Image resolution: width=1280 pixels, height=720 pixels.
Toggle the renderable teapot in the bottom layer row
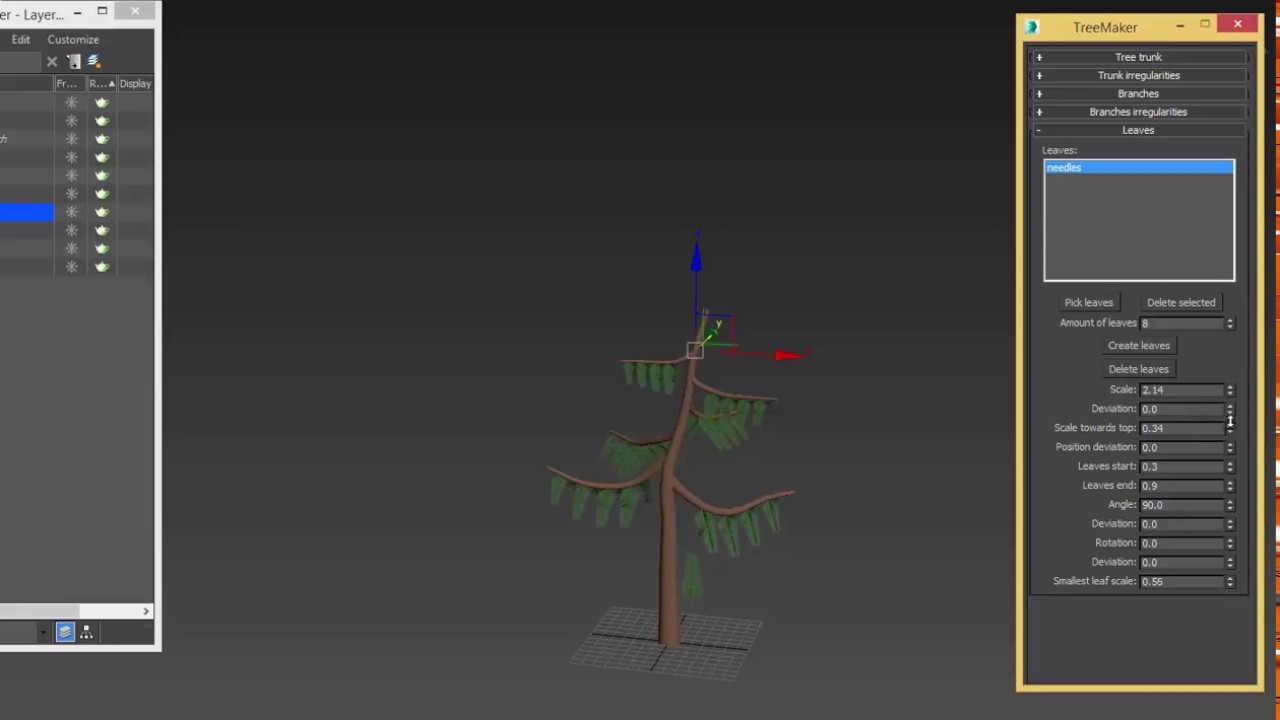101,267
